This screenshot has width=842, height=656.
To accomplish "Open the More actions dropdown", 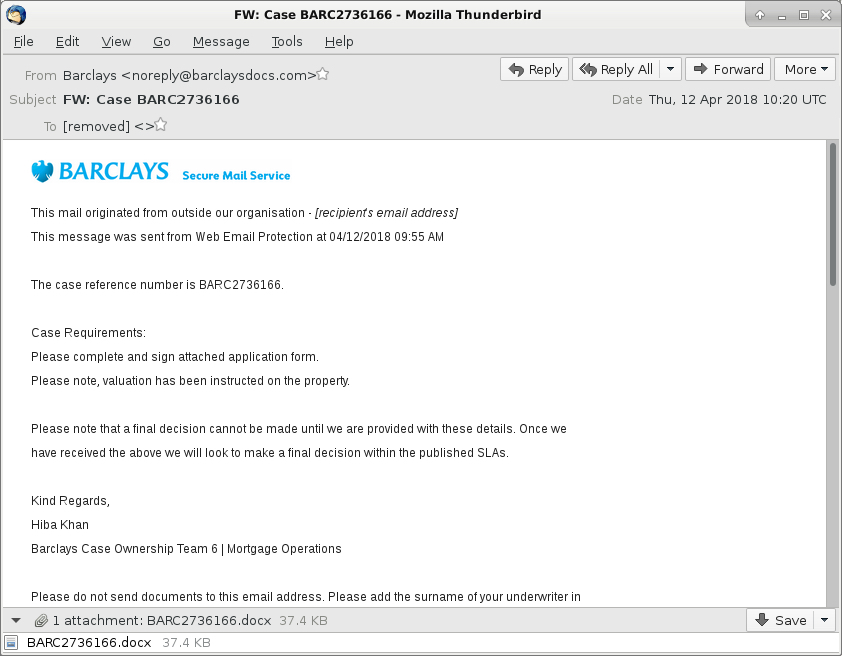I will tap(805, 69).
